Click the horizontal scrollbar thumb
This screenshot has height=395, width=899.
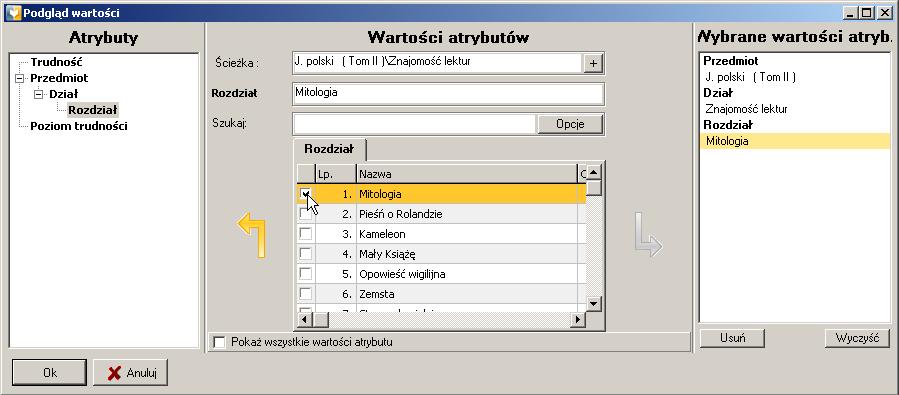(x=320, y=319)
